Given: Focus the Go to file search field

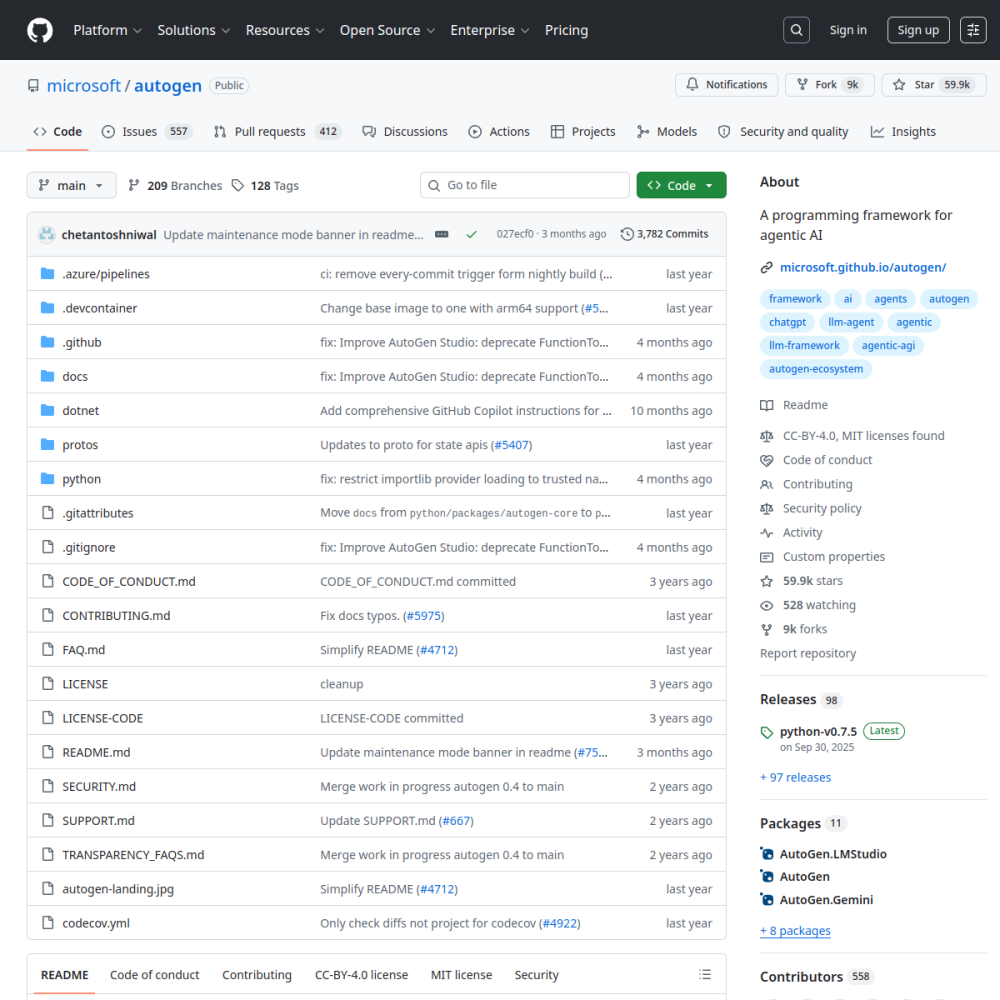Looking at the screenshot, I should point(524,185).
